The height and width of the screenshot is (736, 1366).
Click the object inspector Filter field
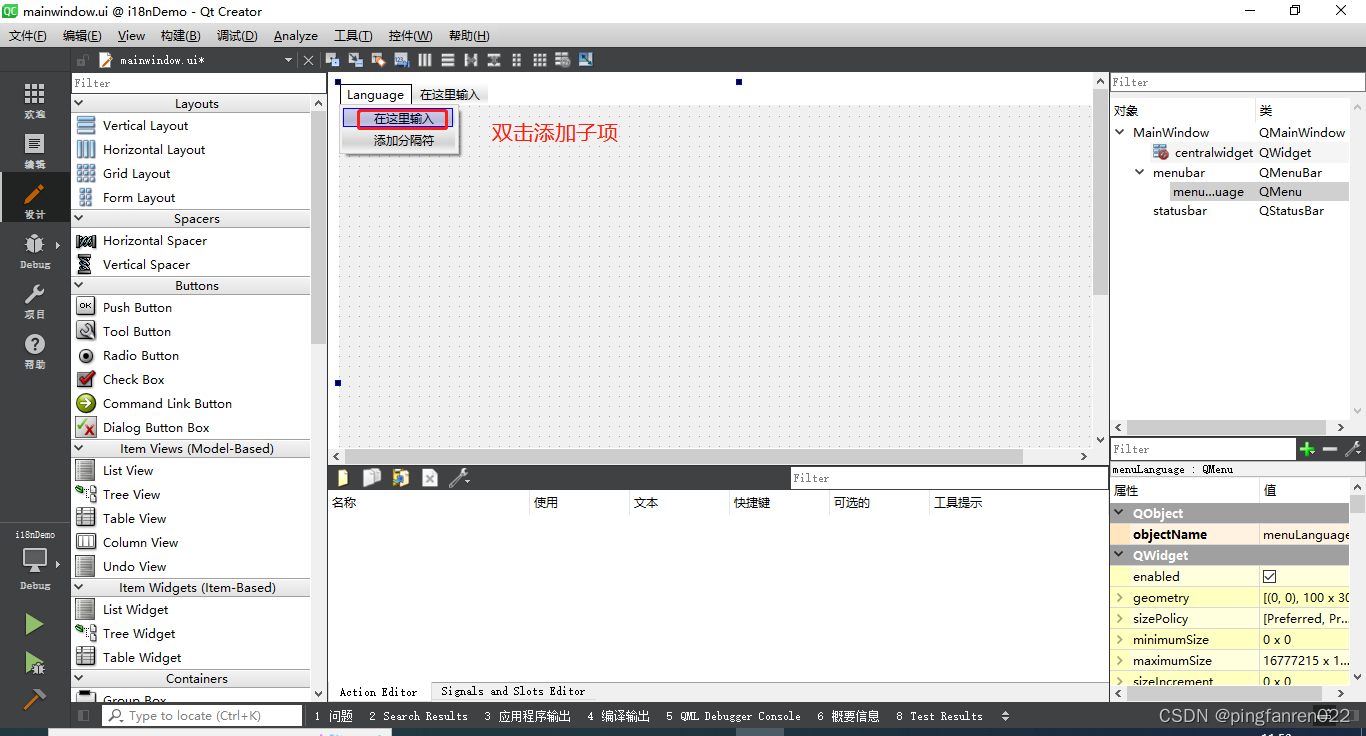(1236, 82)
